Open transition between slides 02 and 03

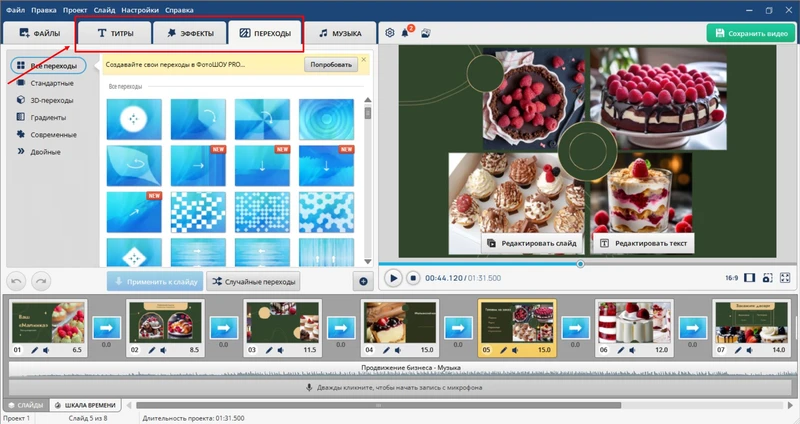coord(223,328)
